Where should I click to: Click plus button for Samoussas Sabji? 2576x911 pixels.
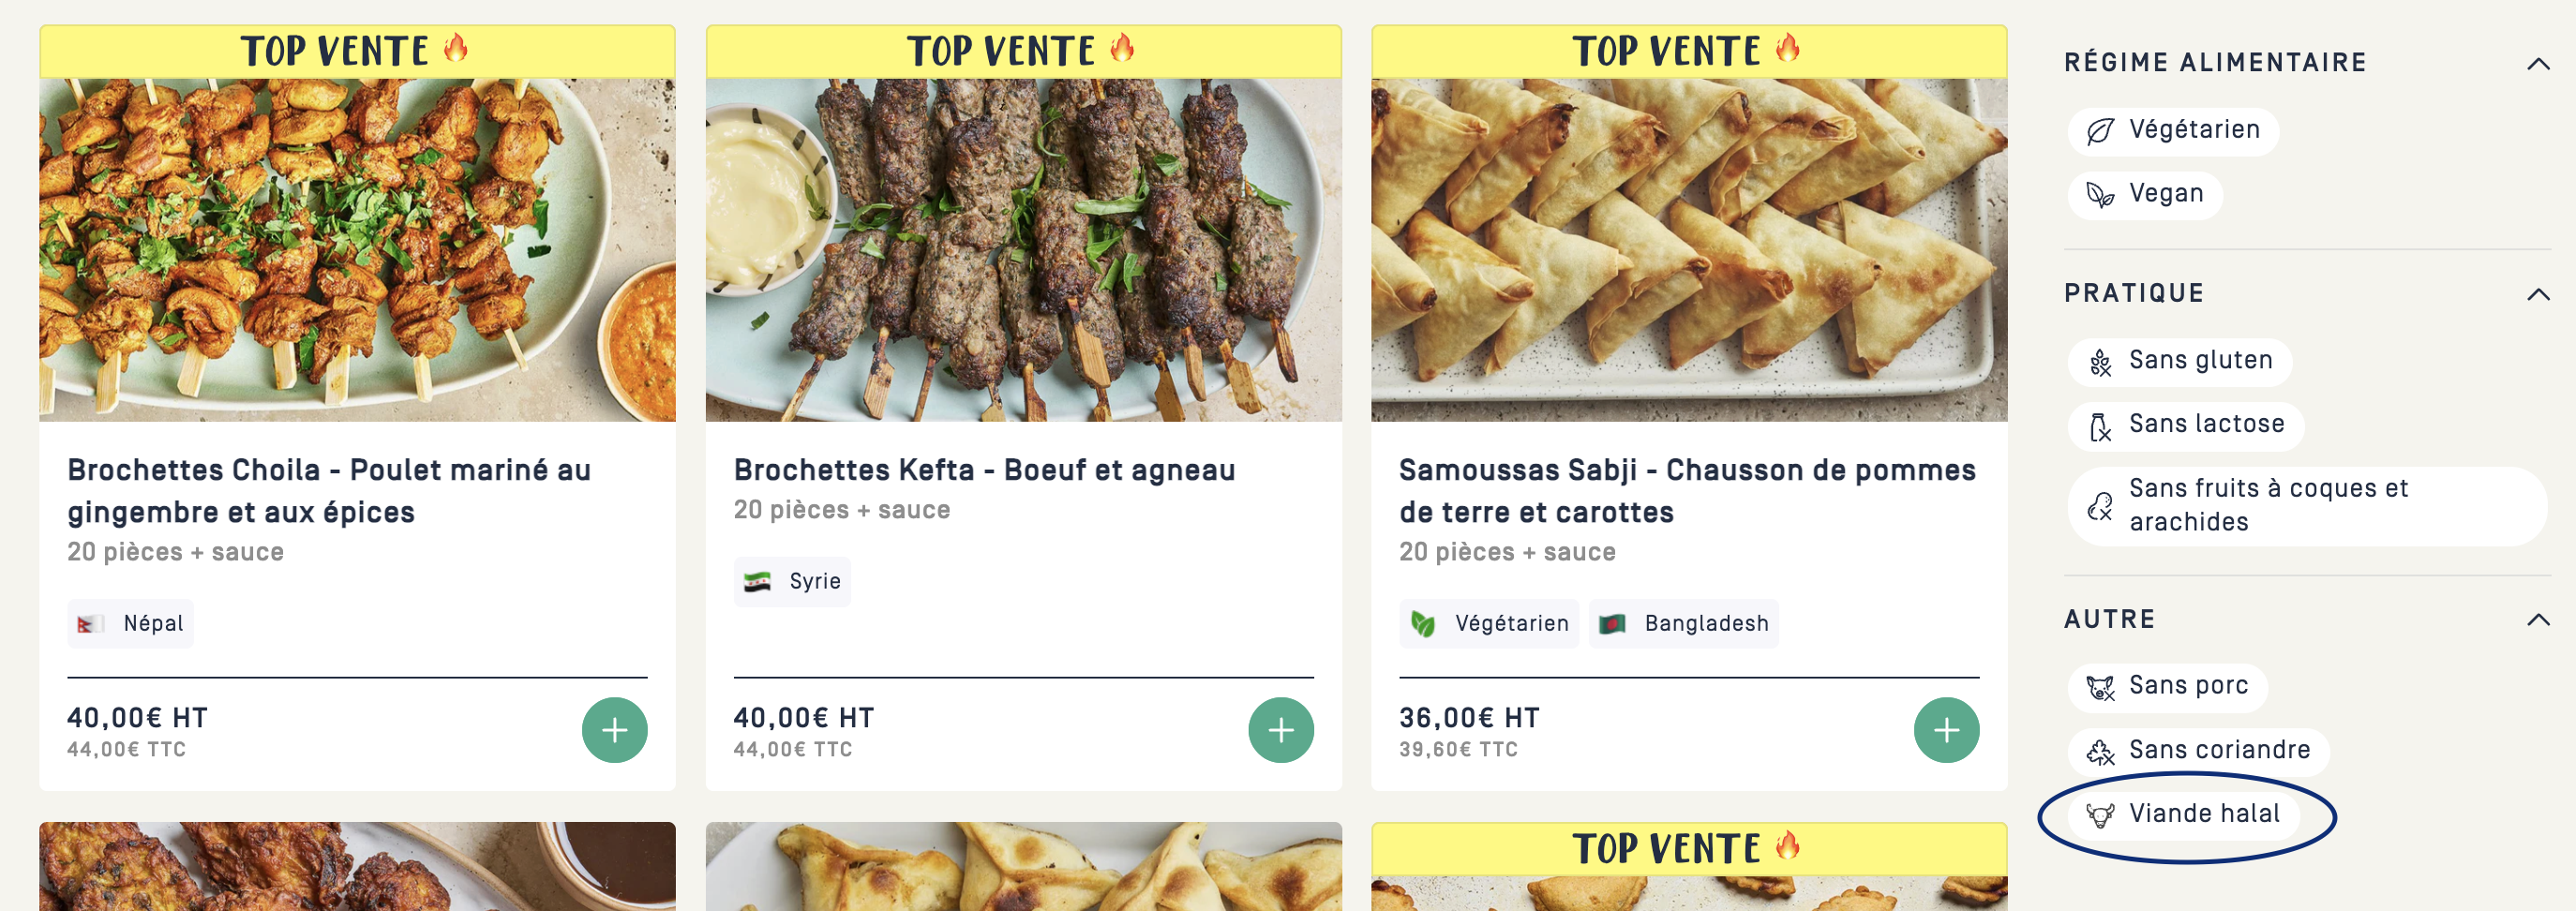coord(1945,730)
